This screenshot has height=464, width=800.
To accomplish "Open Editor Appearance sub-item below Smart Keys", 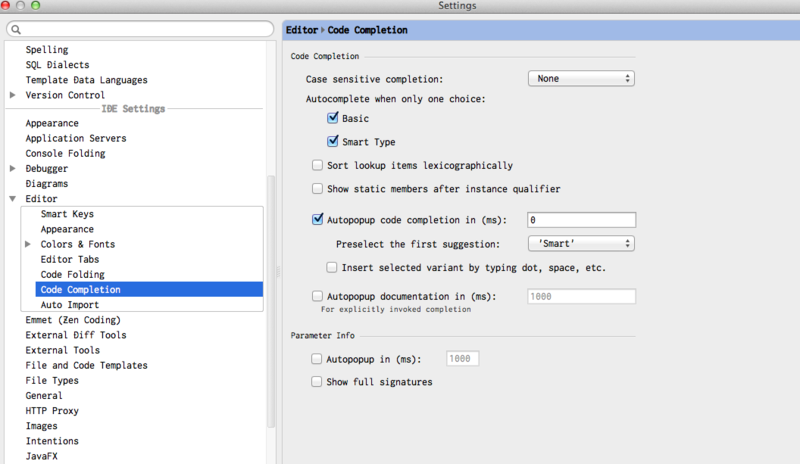I will tap(67, 229).
